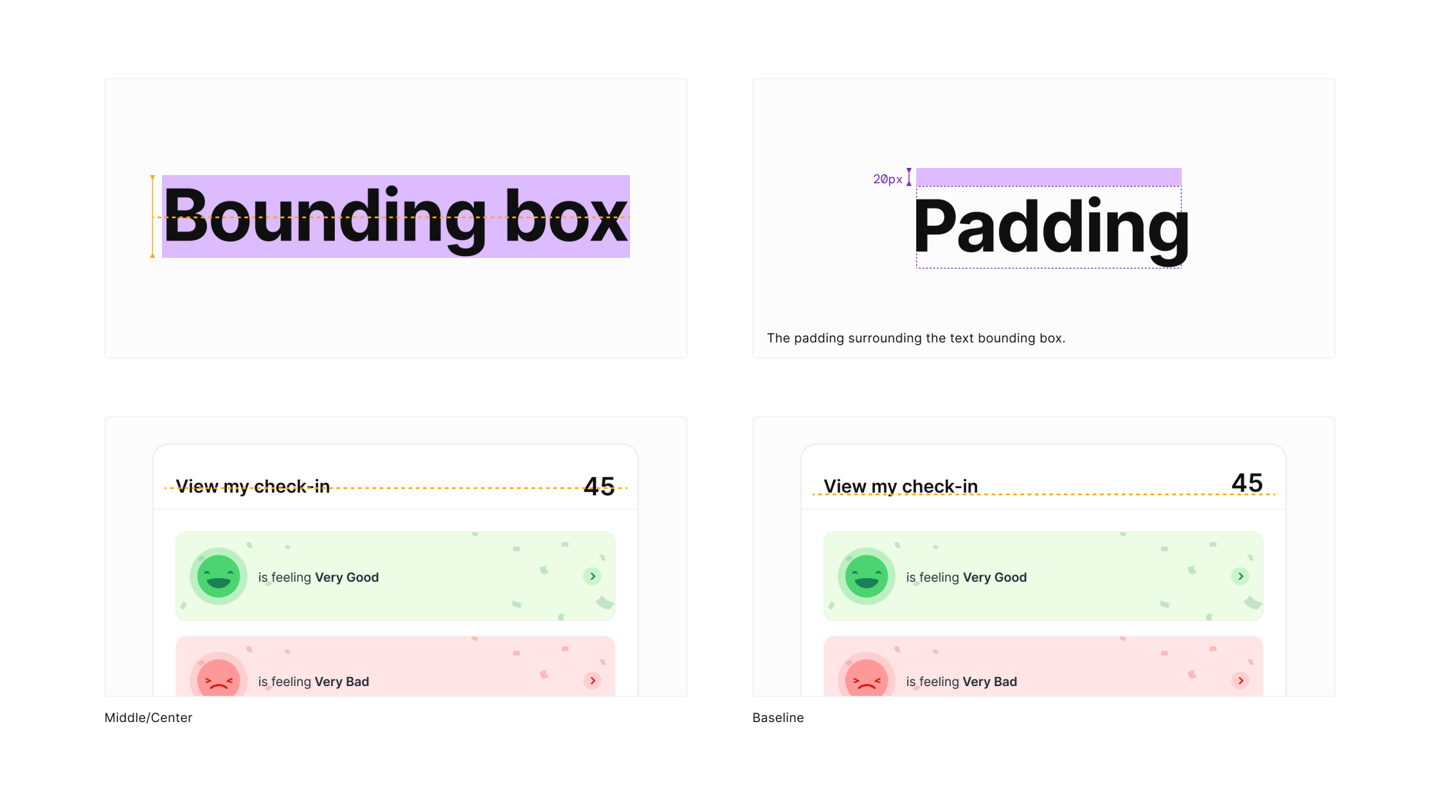Select the orange height marker beside Bounding box
1440x800 pixels.
pos(152,217)
